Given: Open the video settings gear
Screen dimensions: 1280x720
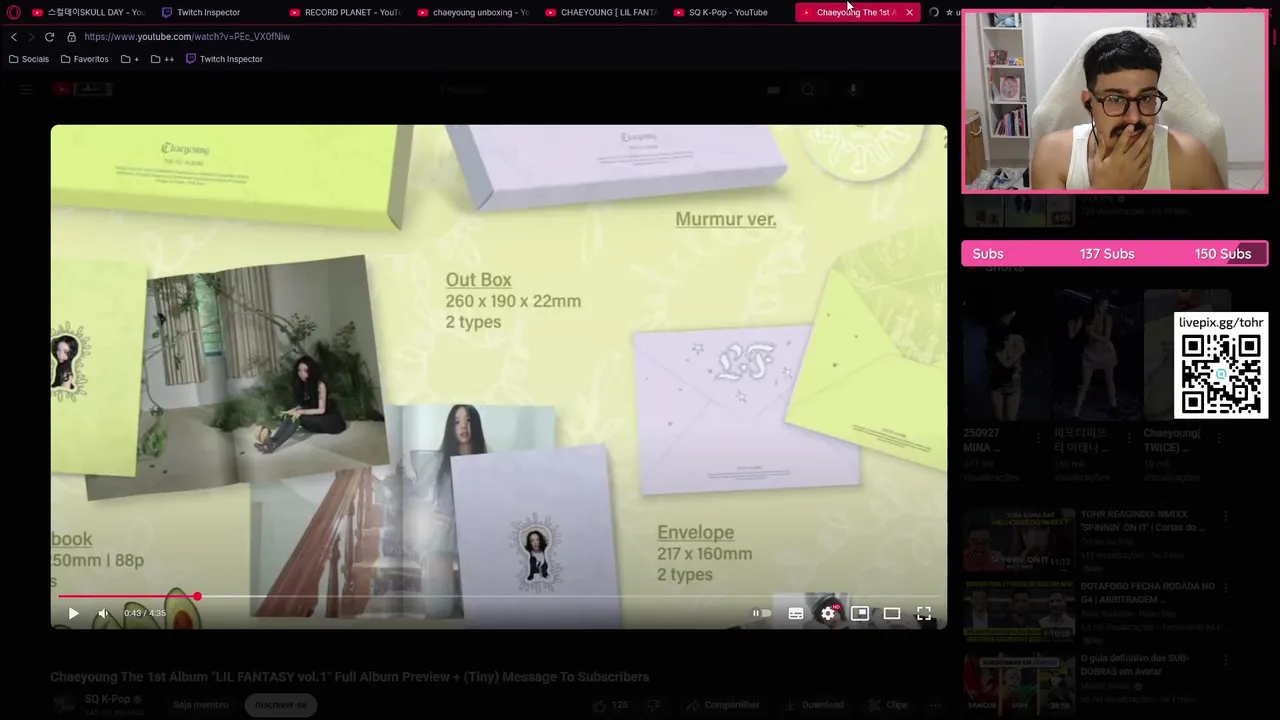Looking at the screenshot, I should (x=828, y=613).
